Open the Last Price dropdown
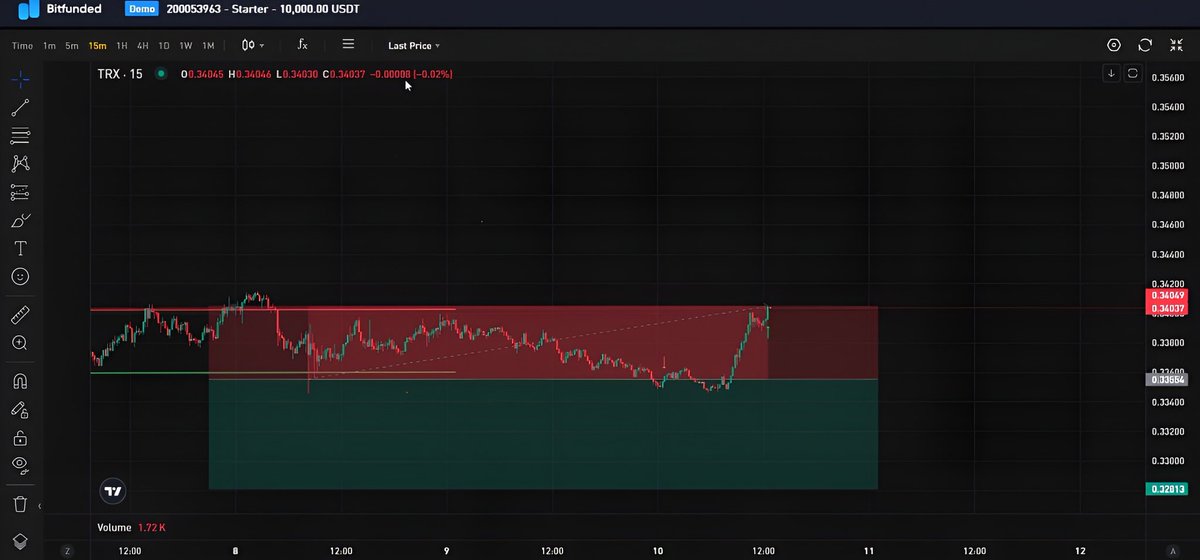1200x560 pixels. pyautogui.click(x=414, y=46)
